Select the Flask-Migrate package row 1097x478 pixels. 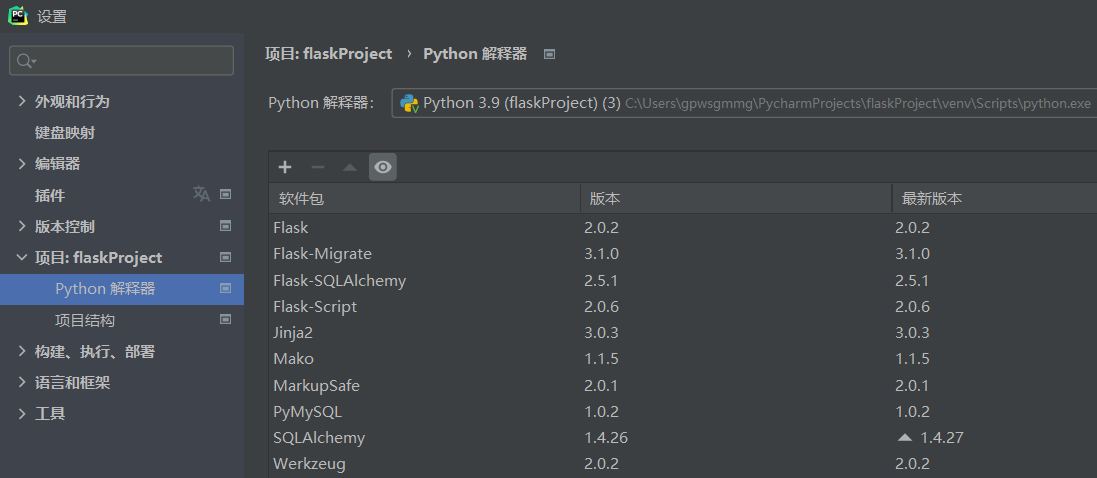click(683, 253)
